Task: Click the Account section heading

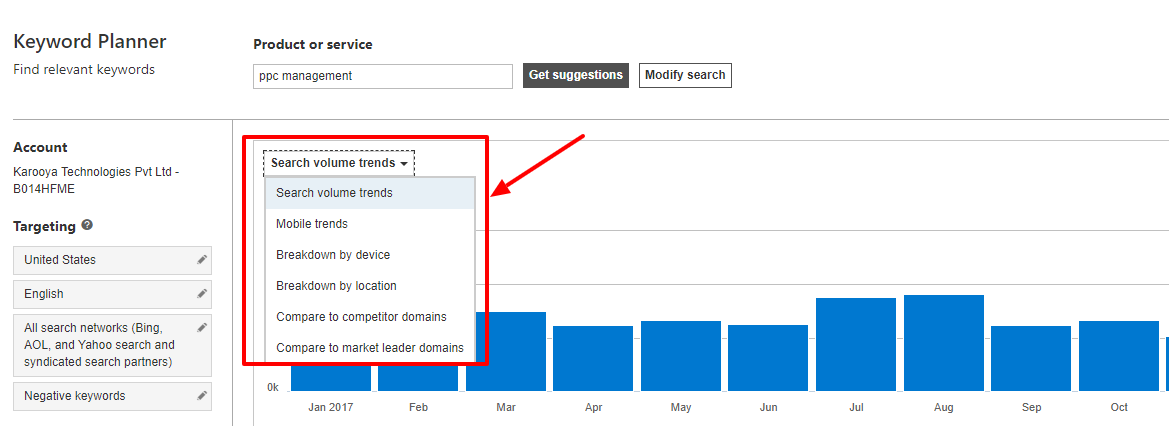Action: (x=40, y=148)
